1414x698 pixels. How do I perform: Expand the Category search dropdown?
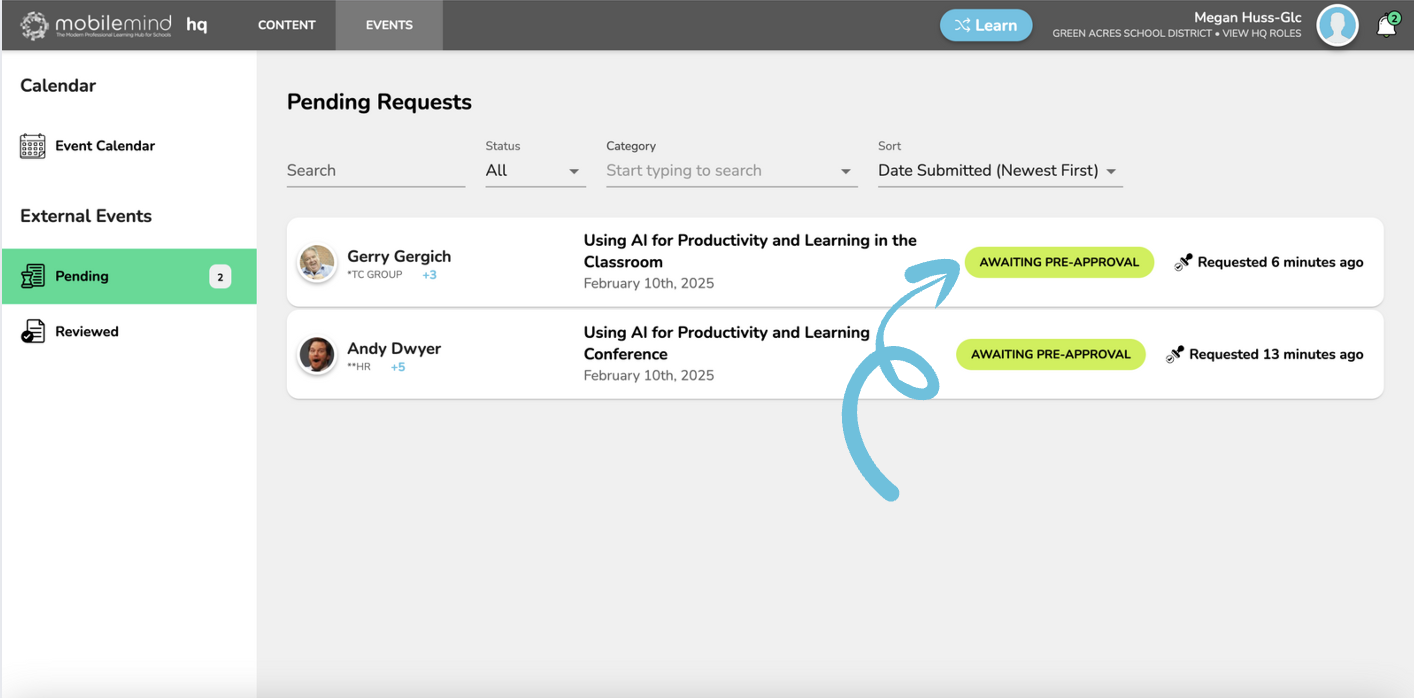click(x=845, y=171)
